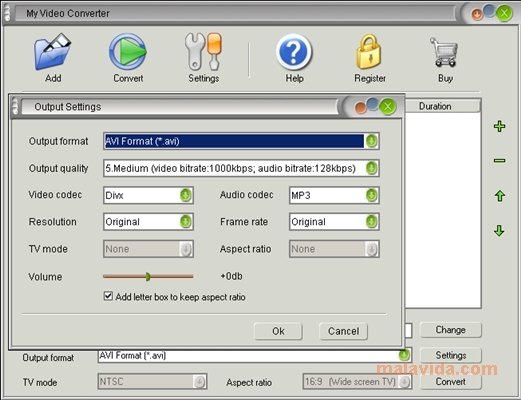Screen dimensions: 521x400
Task: Click the Buy shopping cart icon
Action: 444,52
